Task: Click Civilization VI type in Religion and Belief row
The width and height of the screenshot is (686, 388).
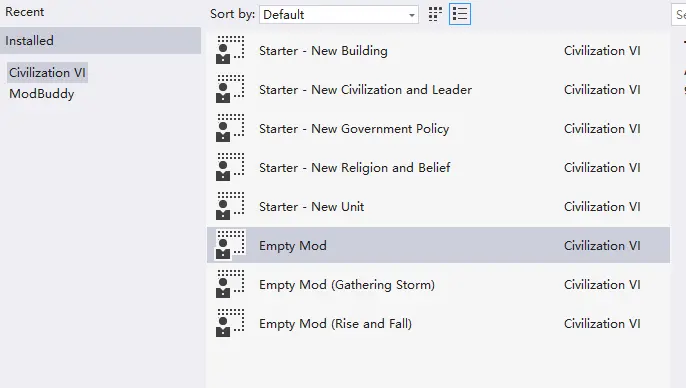Action: point(602,168)
